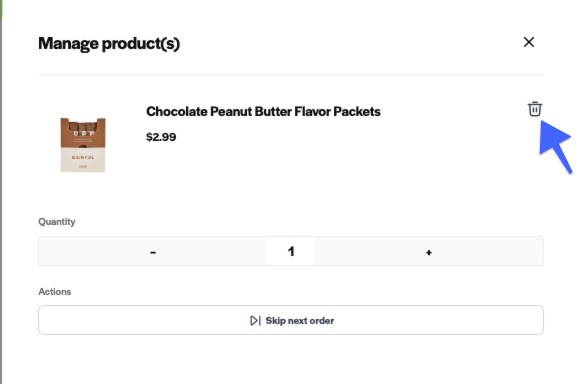Click the word order in Skip next order
This screenshot has height=384, width=580.
pyautogui.click(x=322, y=320)
